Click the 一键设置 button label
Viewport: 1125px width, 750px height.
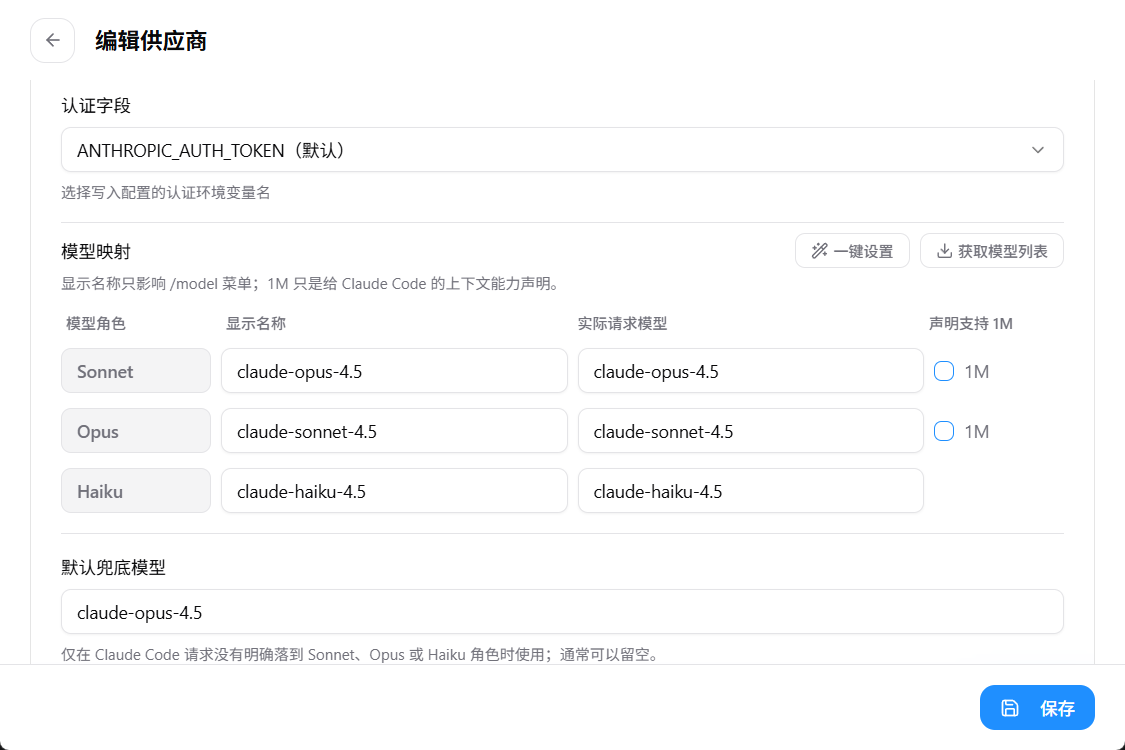[863, 251]
